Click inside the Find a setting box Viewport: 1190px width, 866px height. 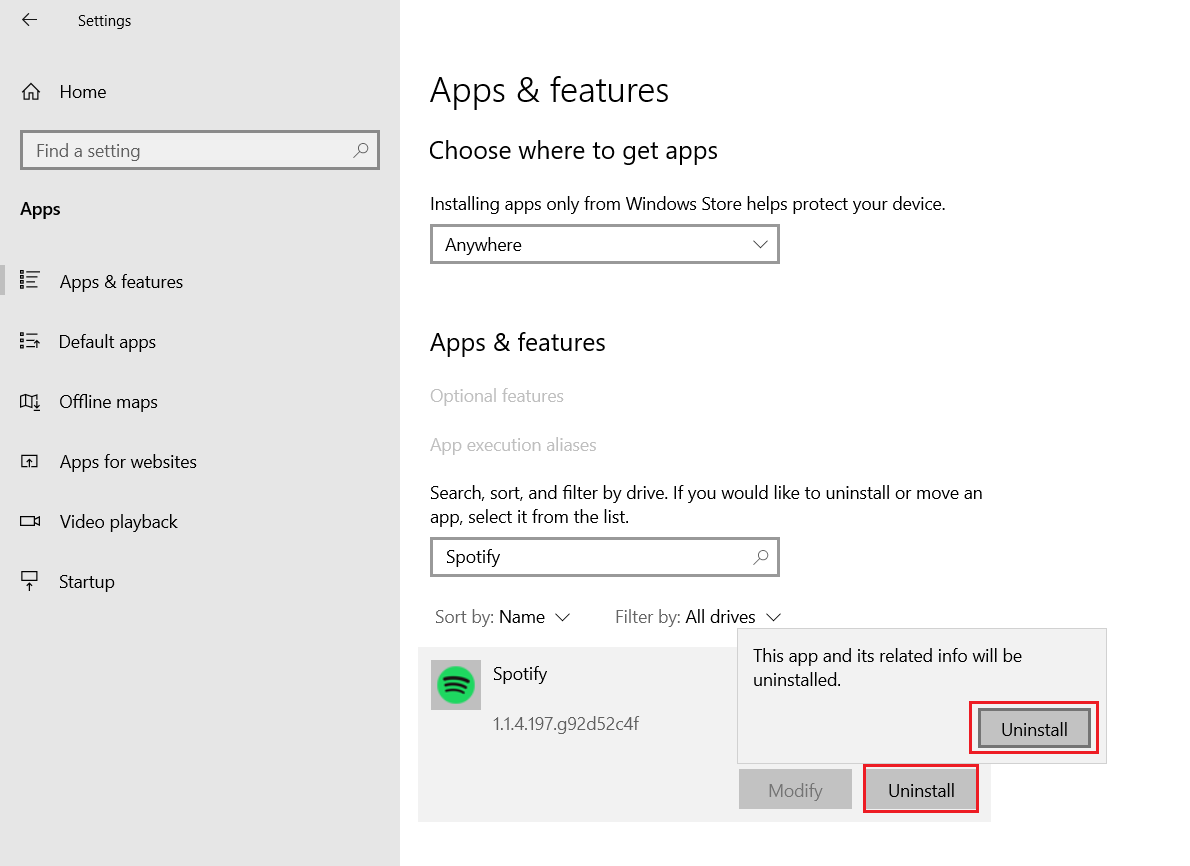[x=180, y=150]
